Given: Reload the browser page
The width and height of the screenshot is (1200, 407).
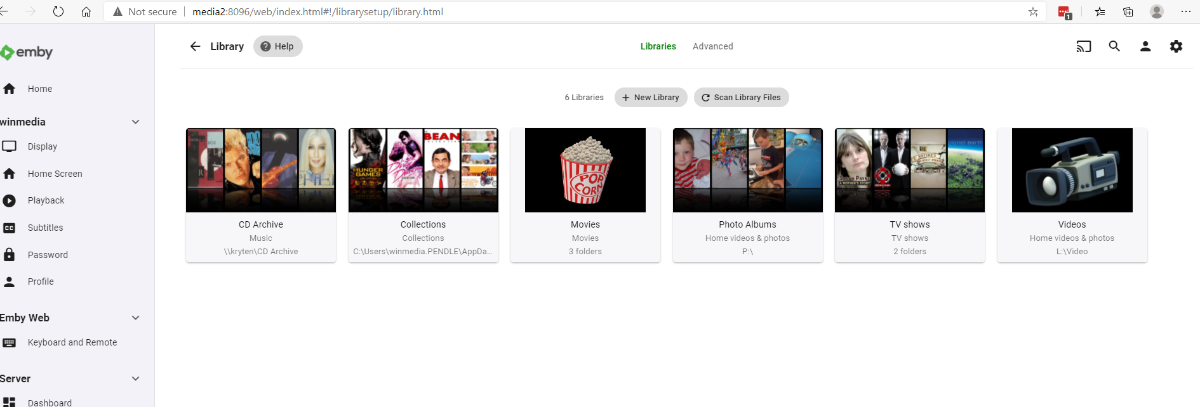Looking at the screenshot, I should click(x=58, y=12).
